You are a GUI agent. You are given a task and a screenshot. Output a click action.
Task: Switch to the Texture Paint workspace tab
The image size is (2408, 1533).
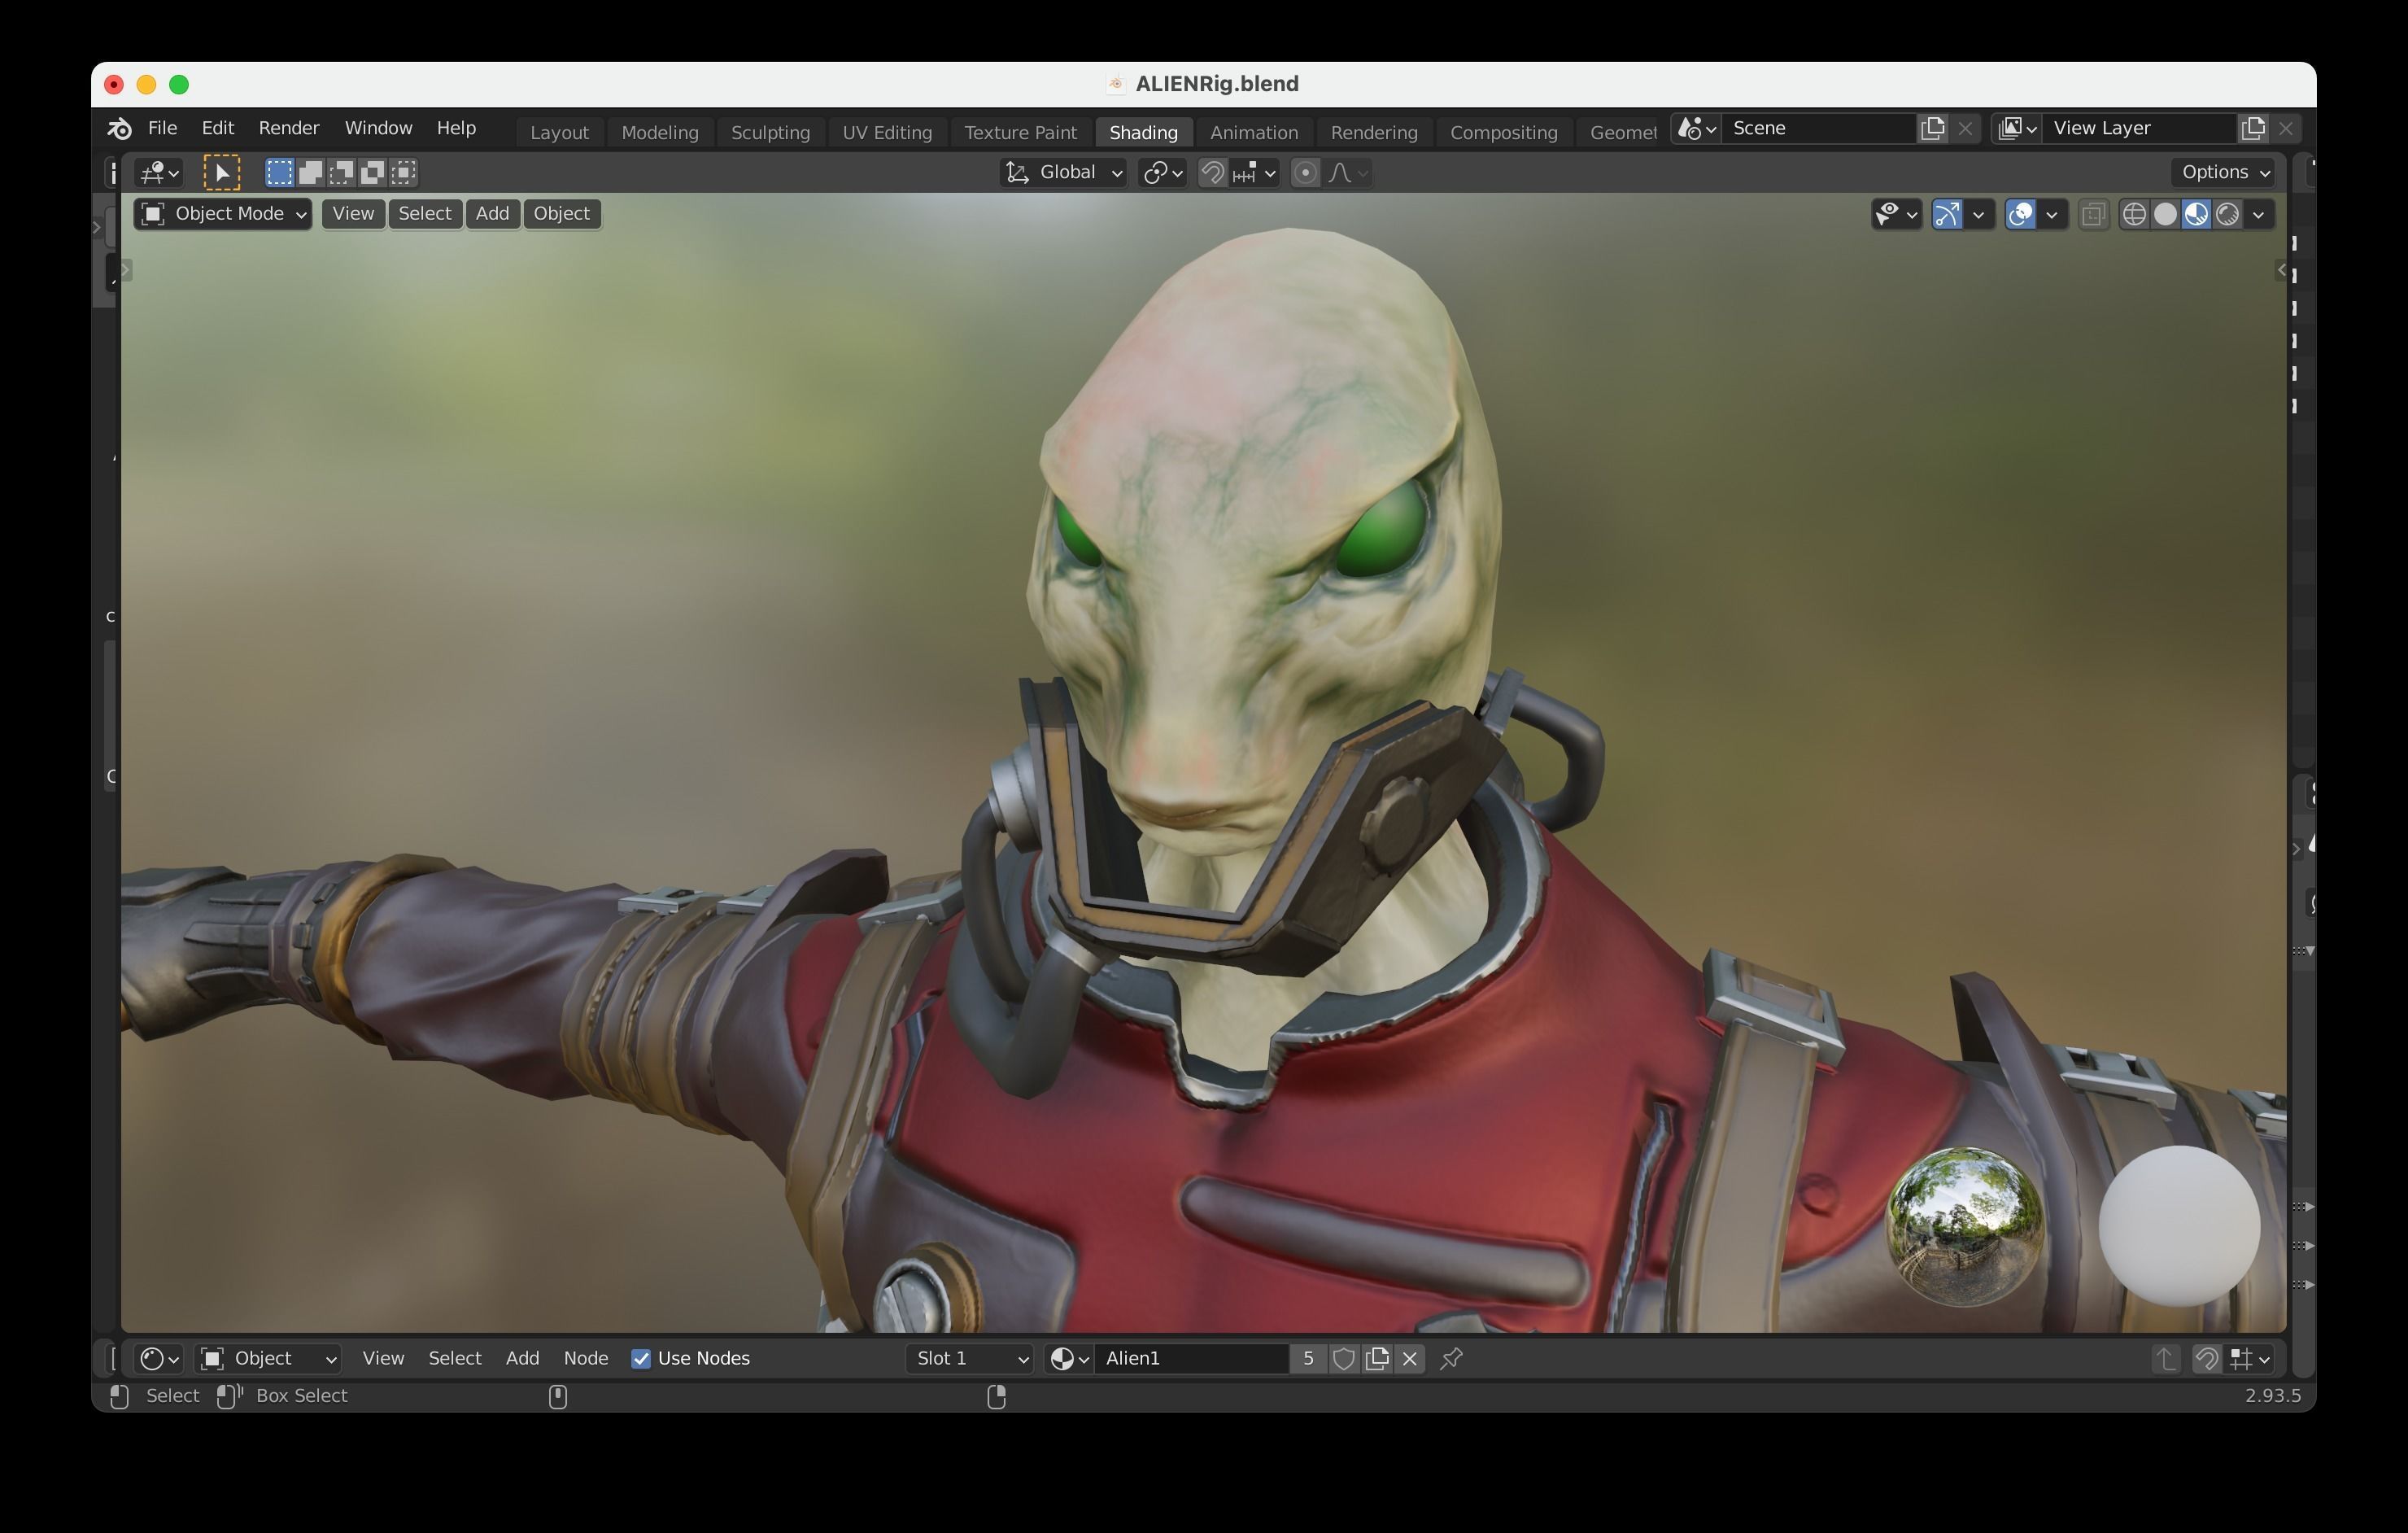coord(1020,132)
